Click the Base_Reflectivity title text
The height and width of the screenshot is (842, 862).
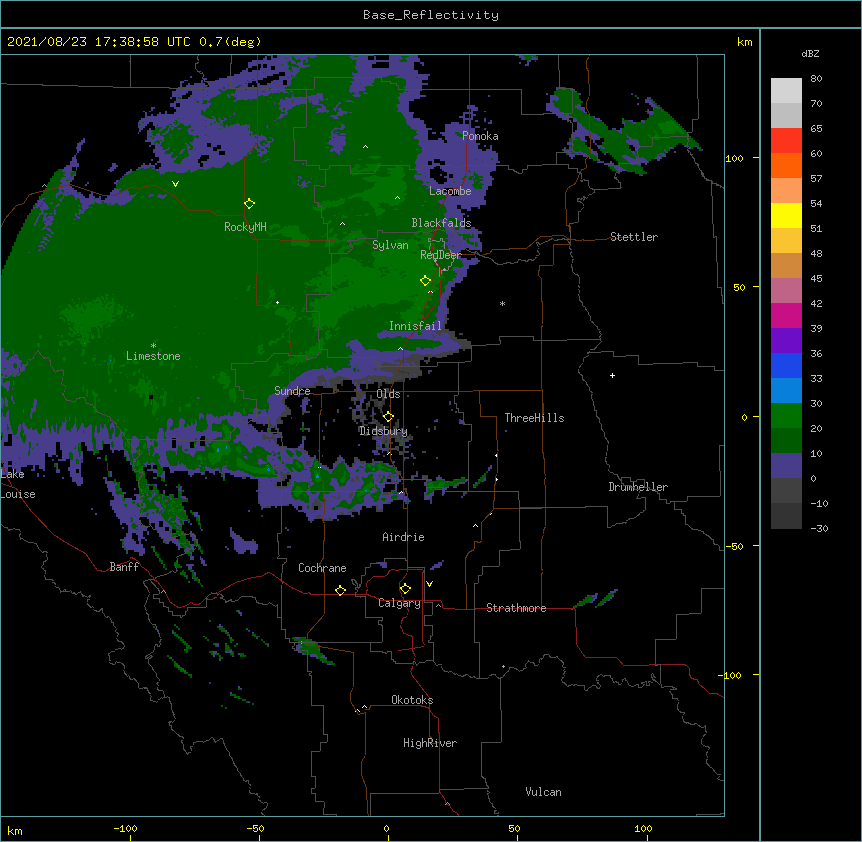431,15
